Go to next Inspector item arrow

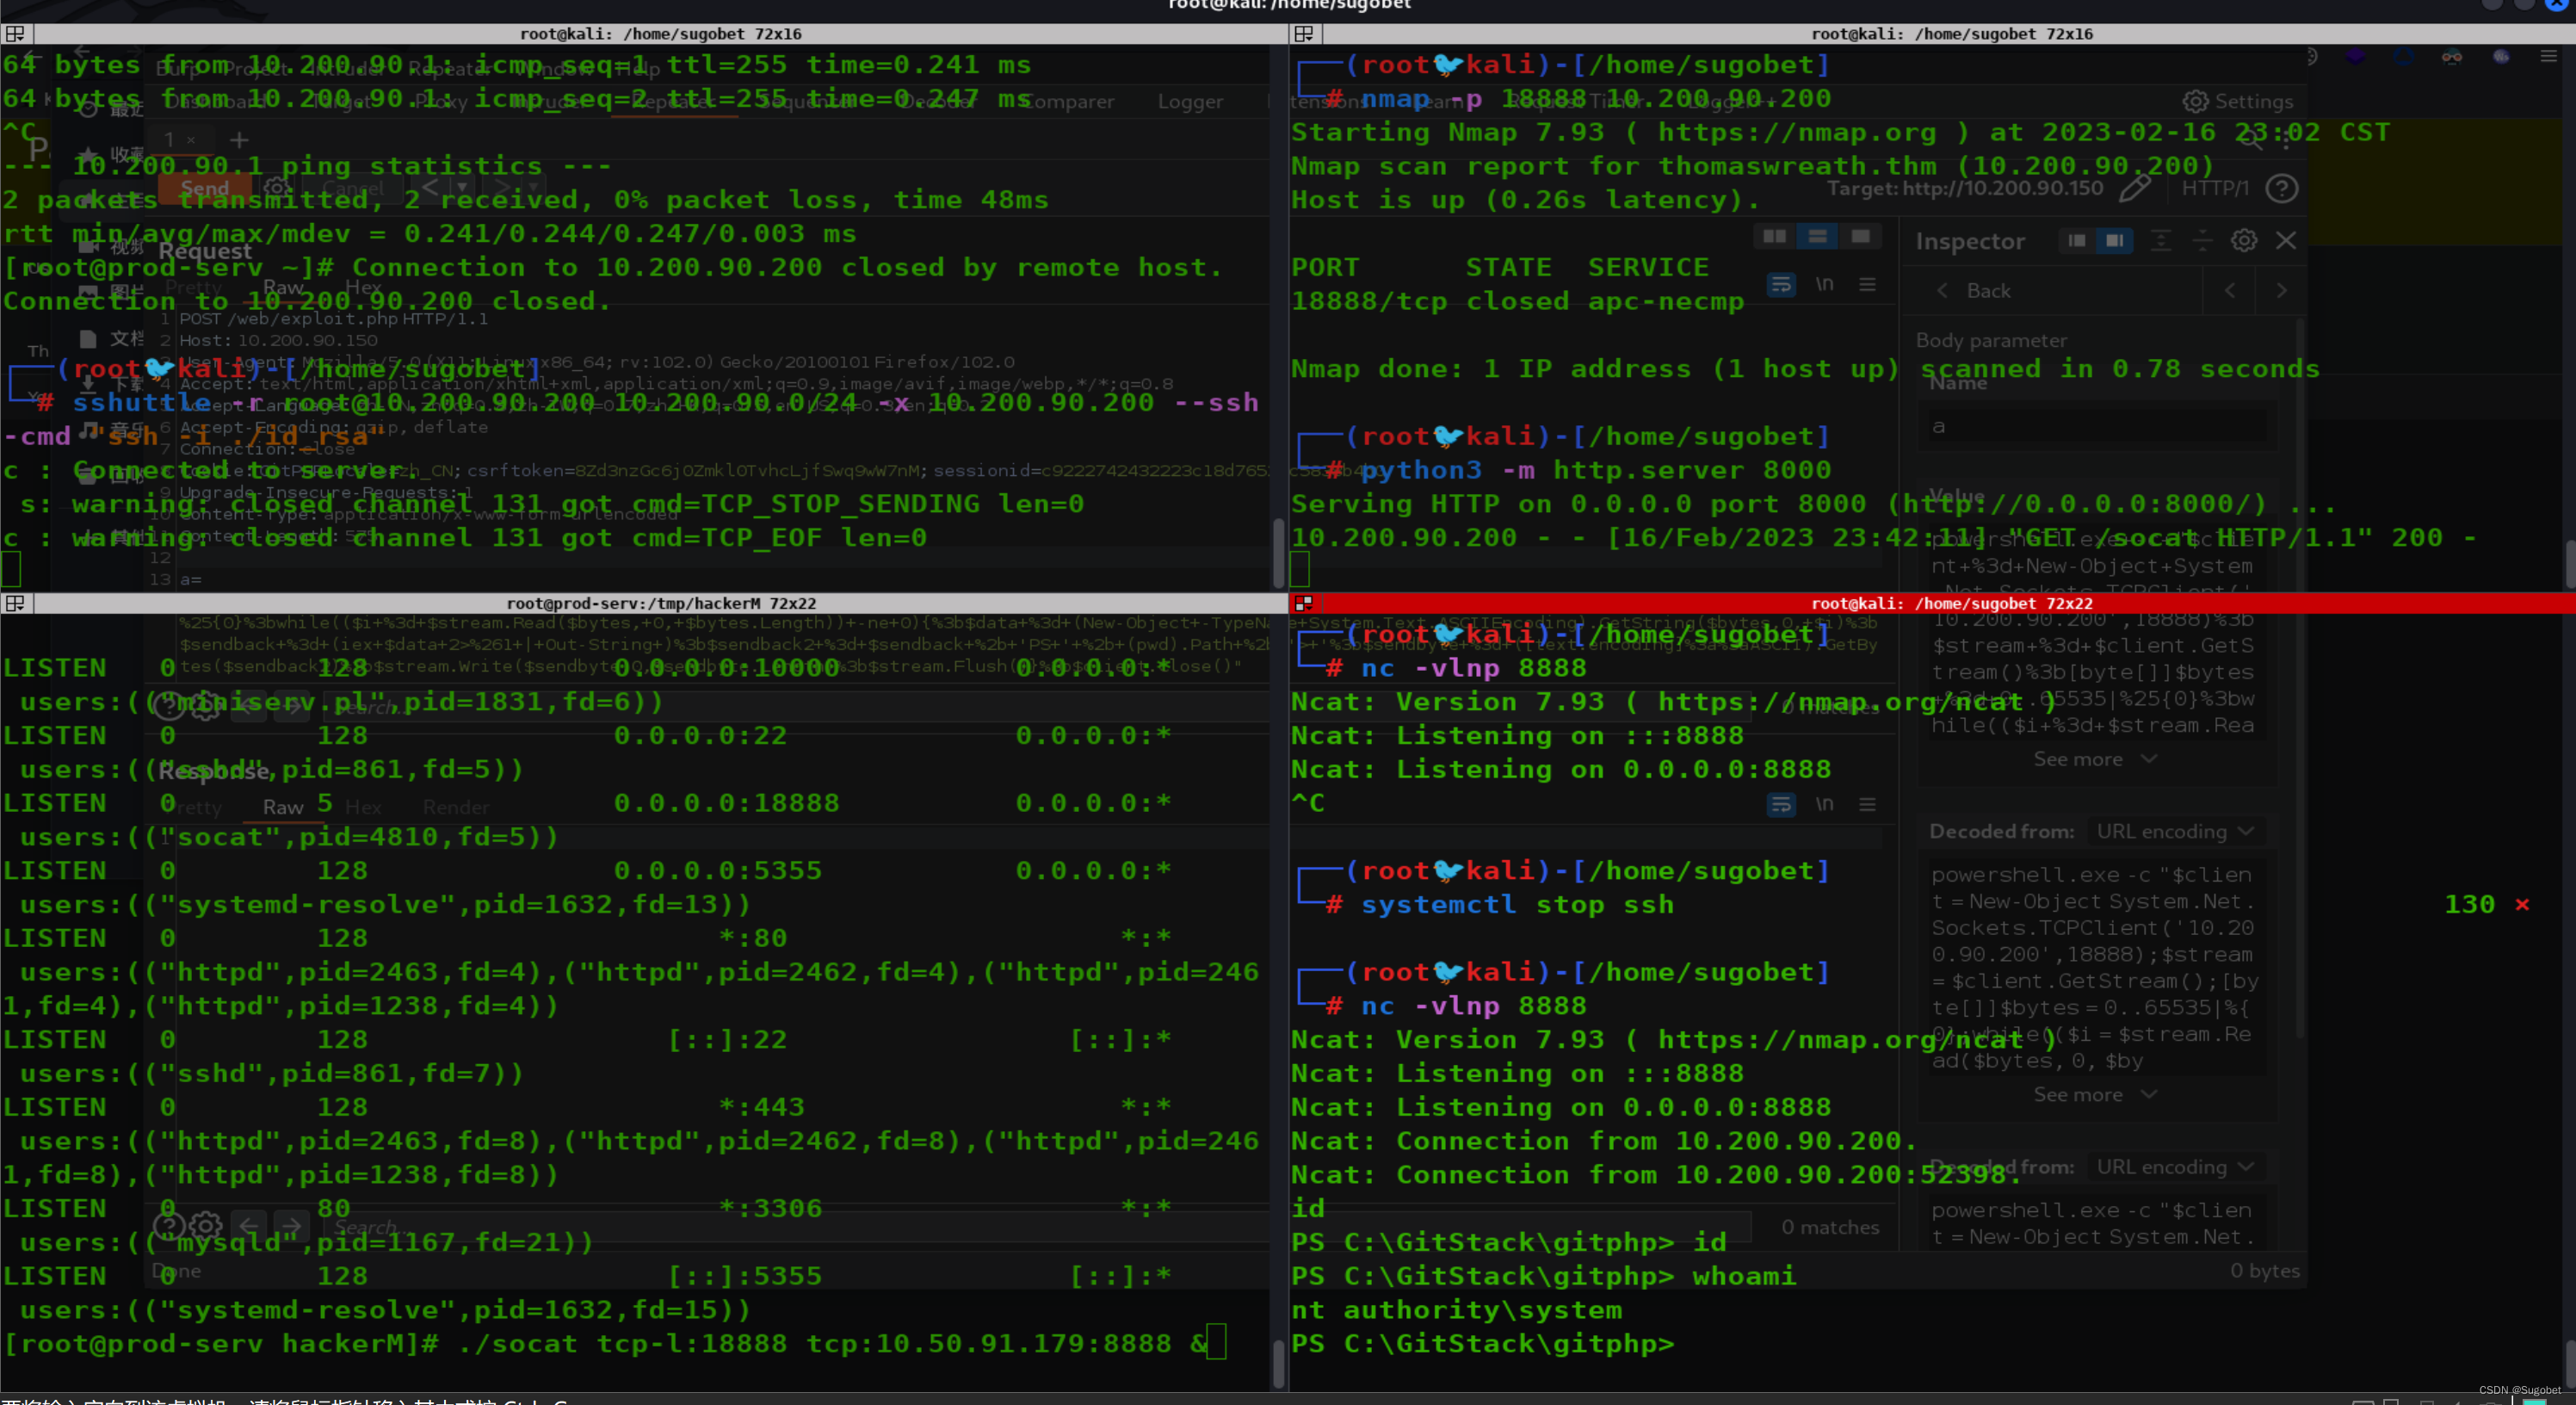(x=2281, y=291)
